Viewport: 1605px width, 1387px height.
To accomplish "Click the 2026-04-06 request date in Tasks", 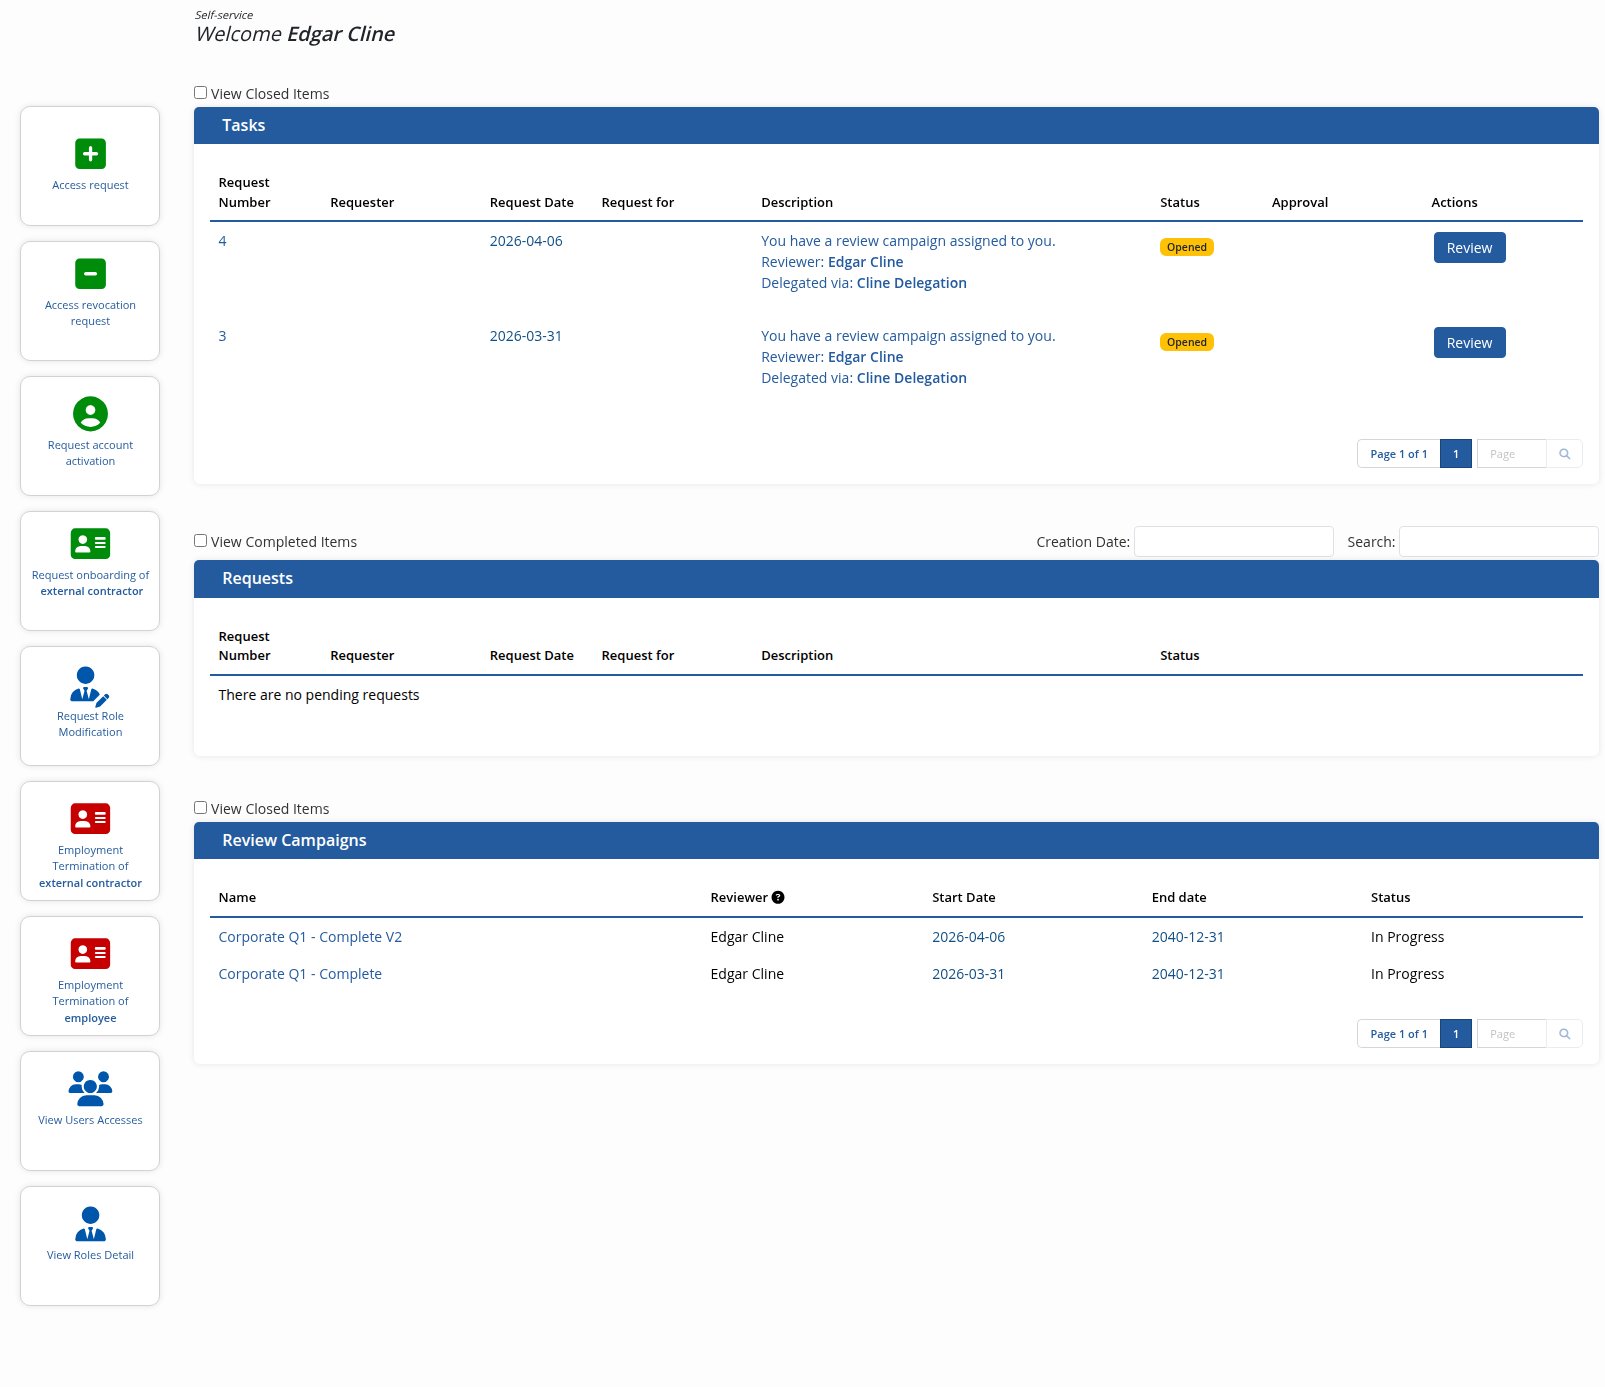I will pyautogui.click(x=526, y=241).
